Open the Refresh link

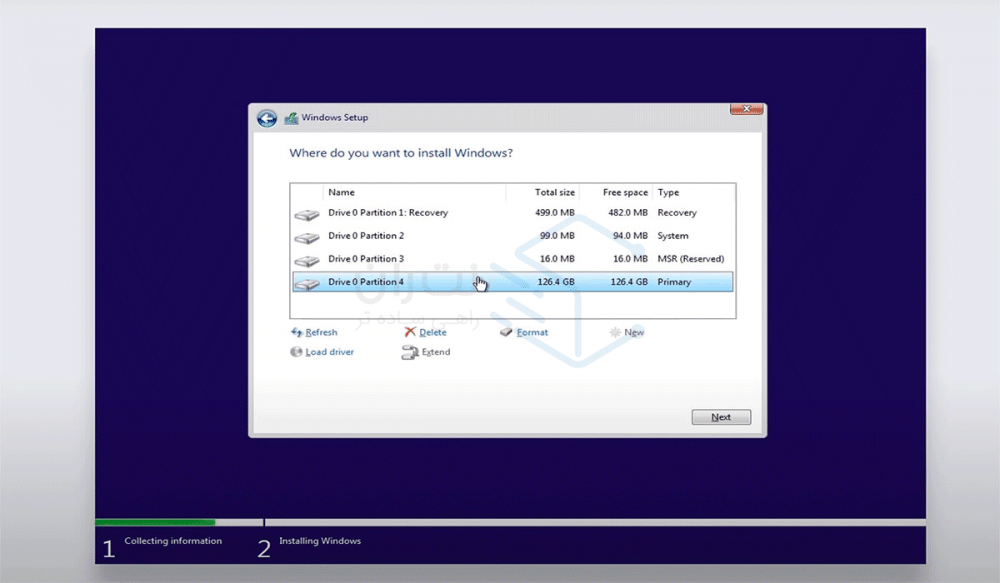pos(321,332)
